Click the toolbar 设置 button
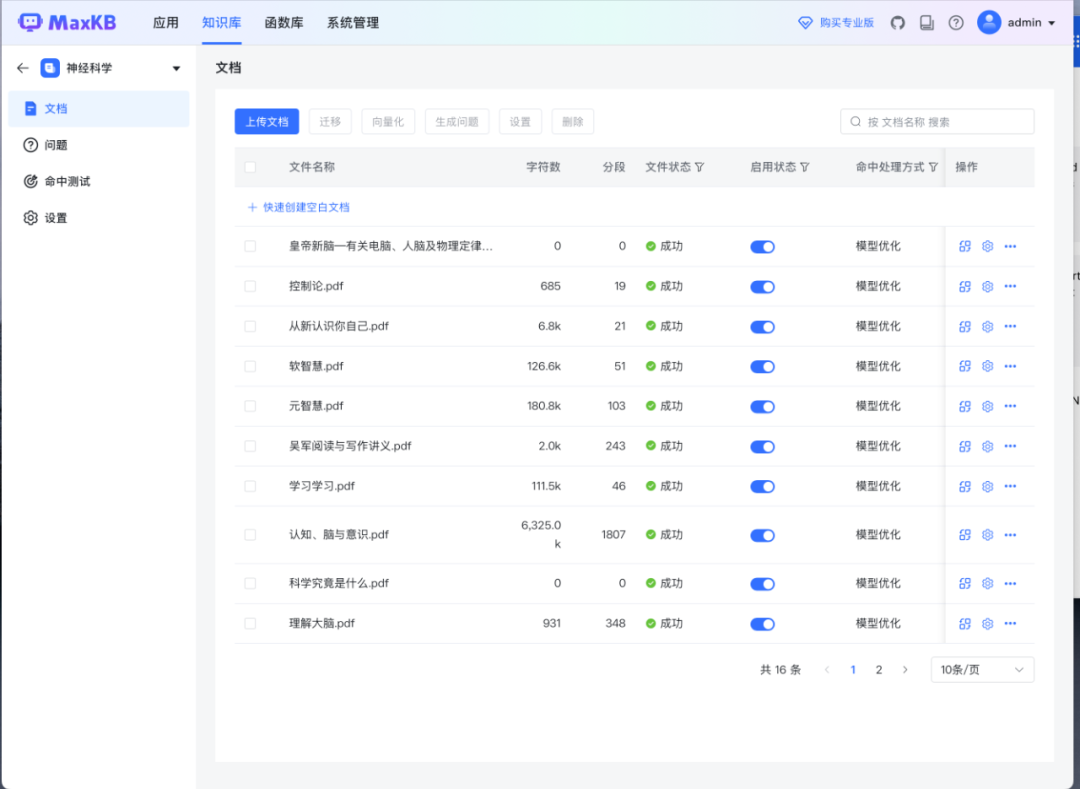The width and height of the screenshot is (1080, 789). [x=520, y=122]
